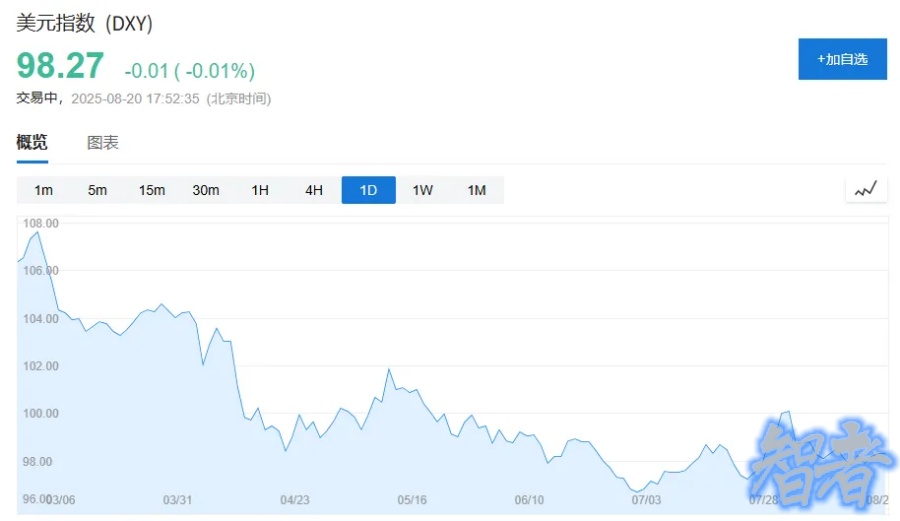Click the 06/10 axis date
Image resolution: width=900 pixels, height=521 pixels.
tap(529, 499)
